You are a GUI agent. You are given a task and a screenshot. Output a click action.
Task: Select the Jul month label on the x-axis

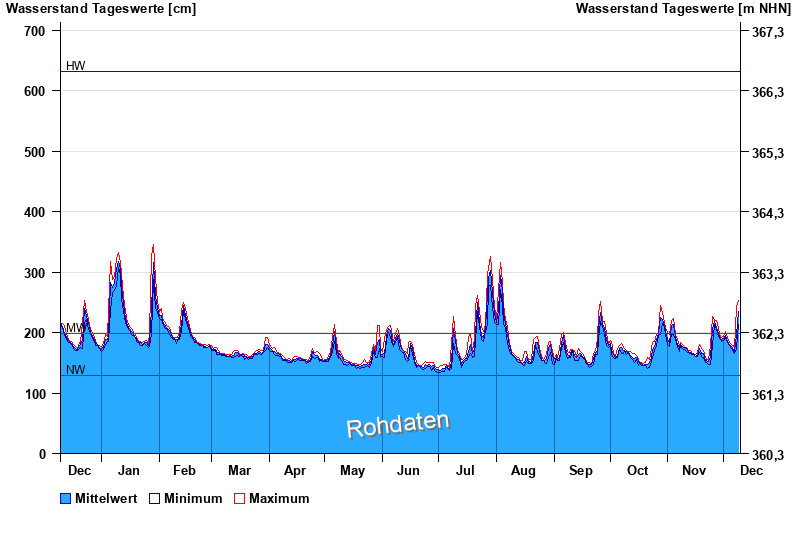466,470
